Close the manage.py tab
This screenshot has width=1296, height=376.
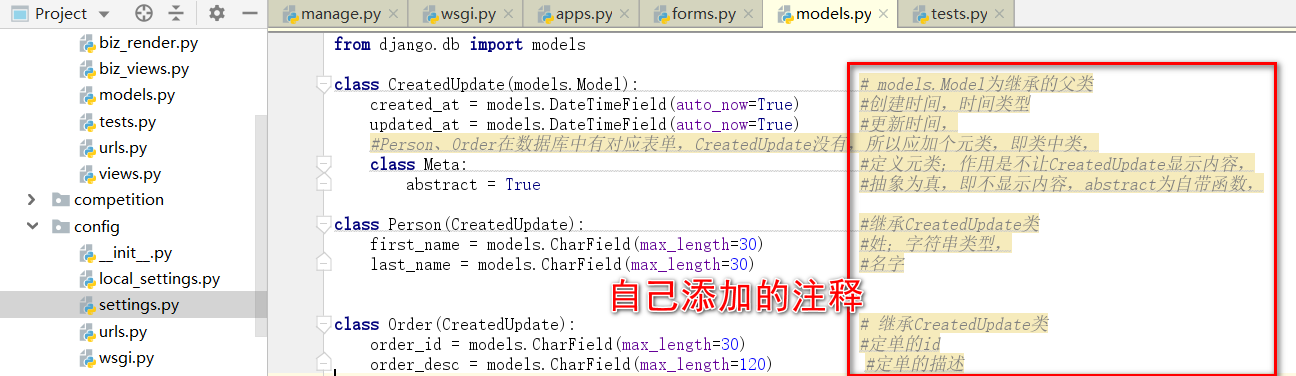(x=392, y=15)
